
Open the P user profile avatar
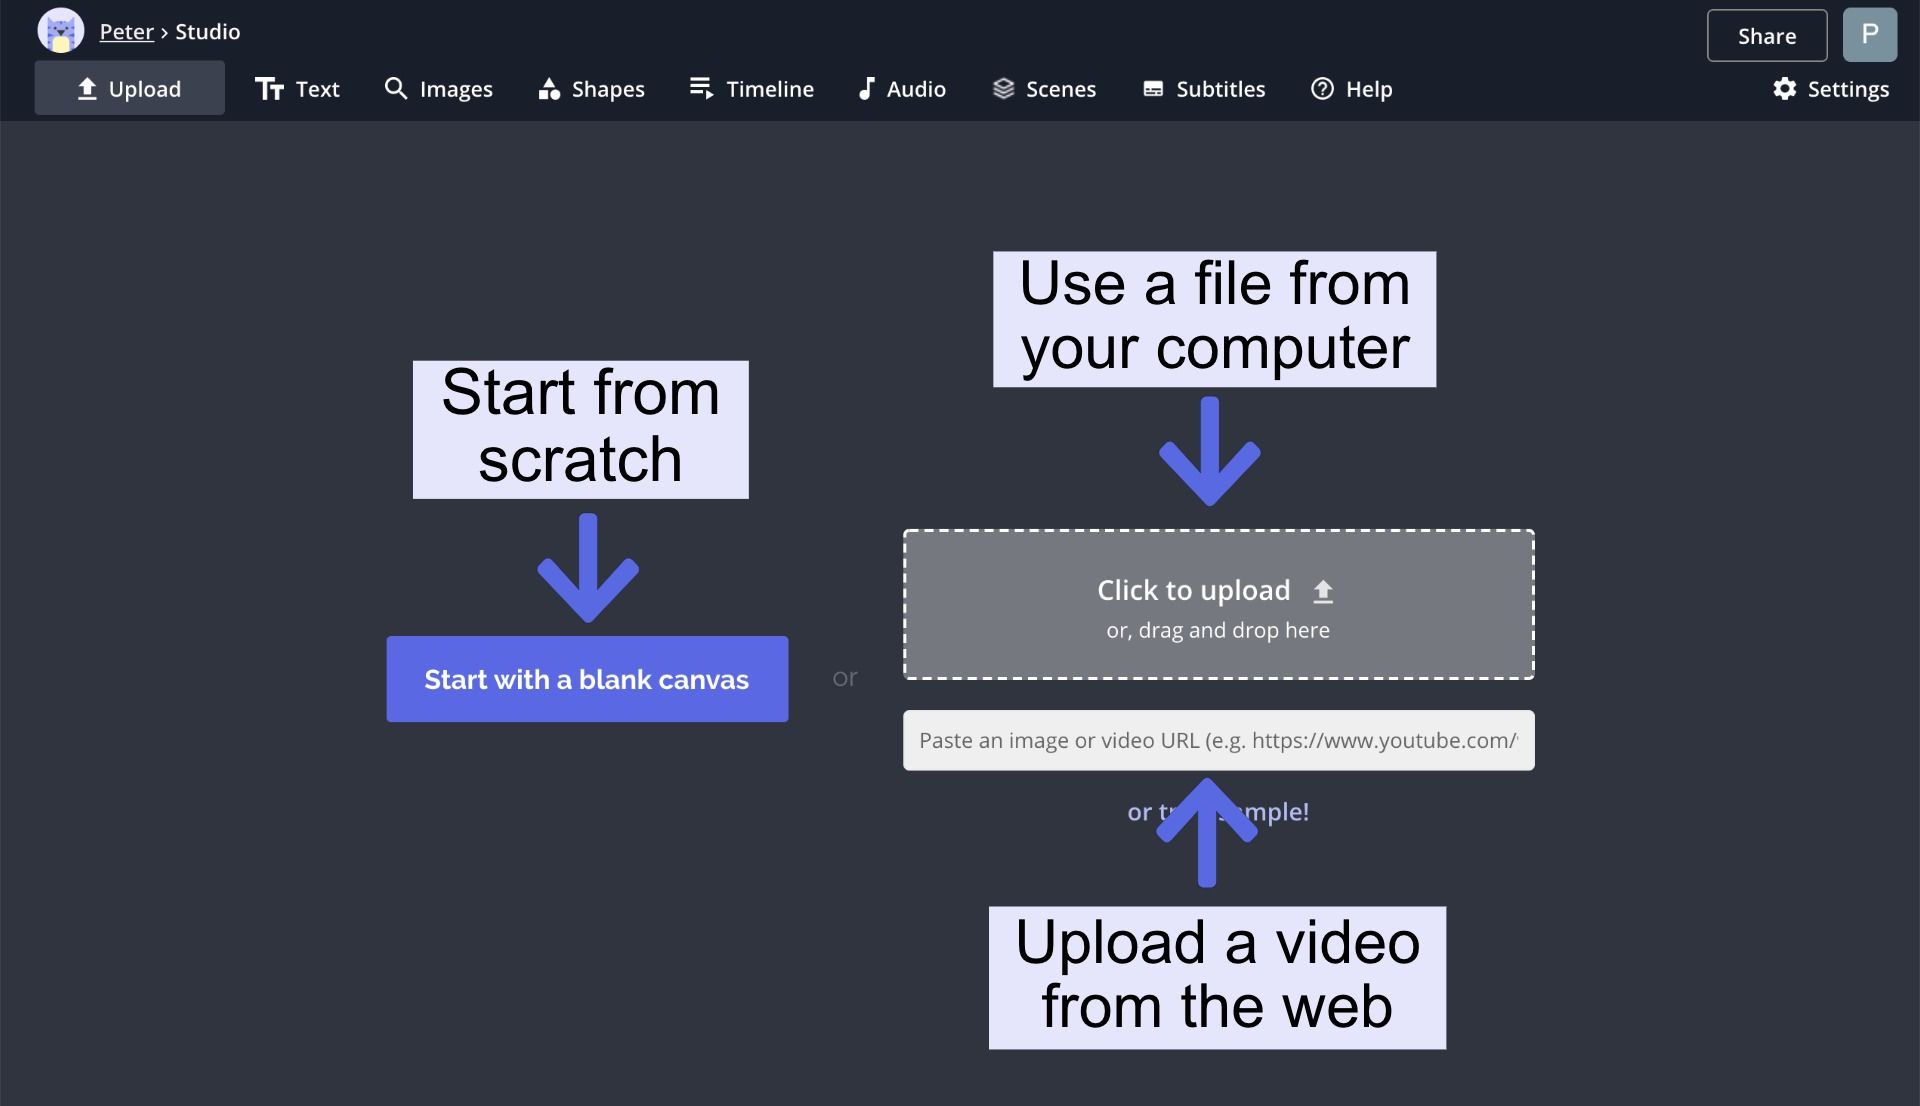click(1869, 35)
